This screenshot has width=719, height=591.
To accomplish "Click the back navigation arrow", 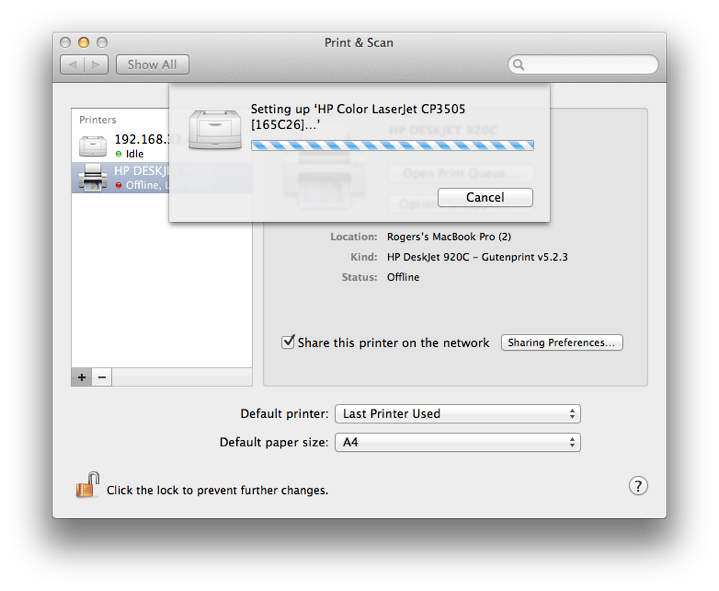I will (x=72, y=65).
